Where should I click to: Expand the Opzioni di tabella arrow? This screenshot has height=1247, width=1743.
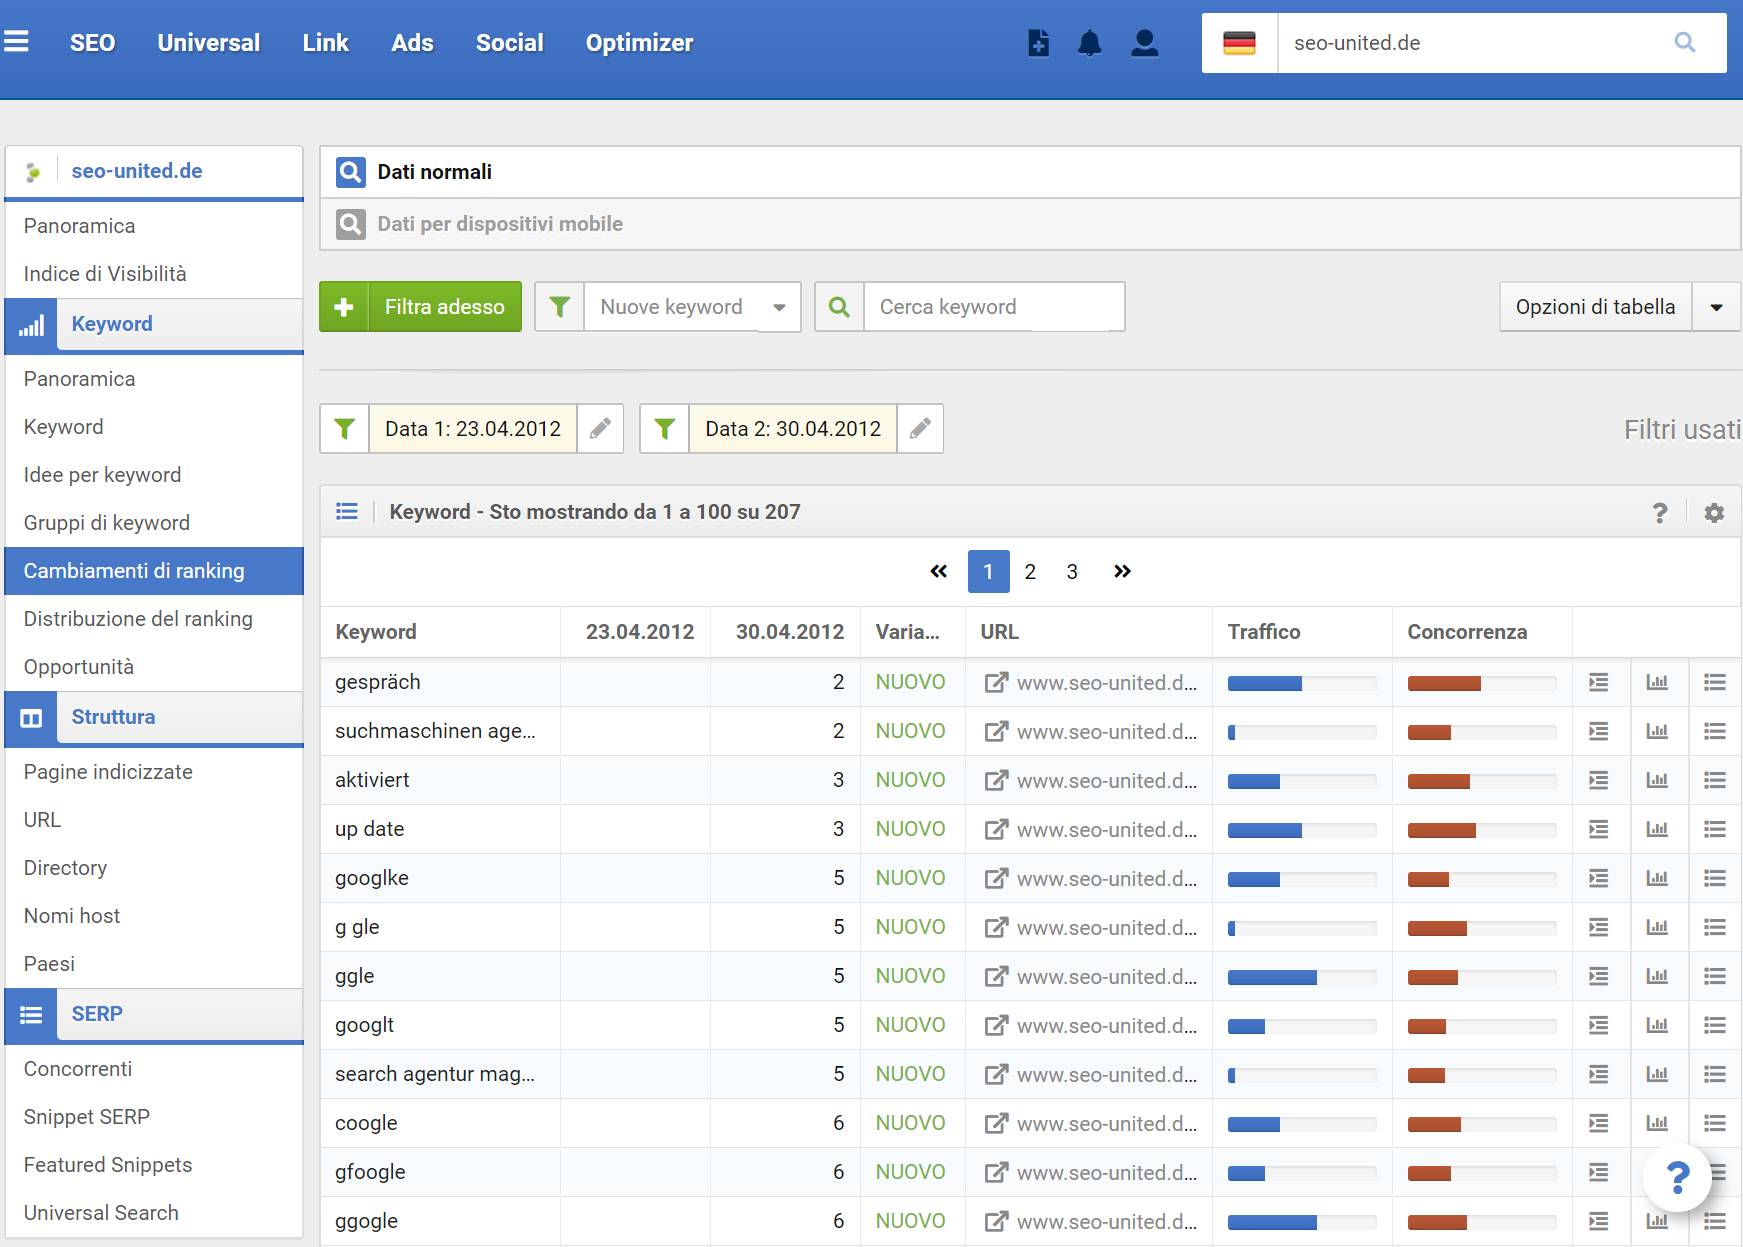click(1716, 307)
